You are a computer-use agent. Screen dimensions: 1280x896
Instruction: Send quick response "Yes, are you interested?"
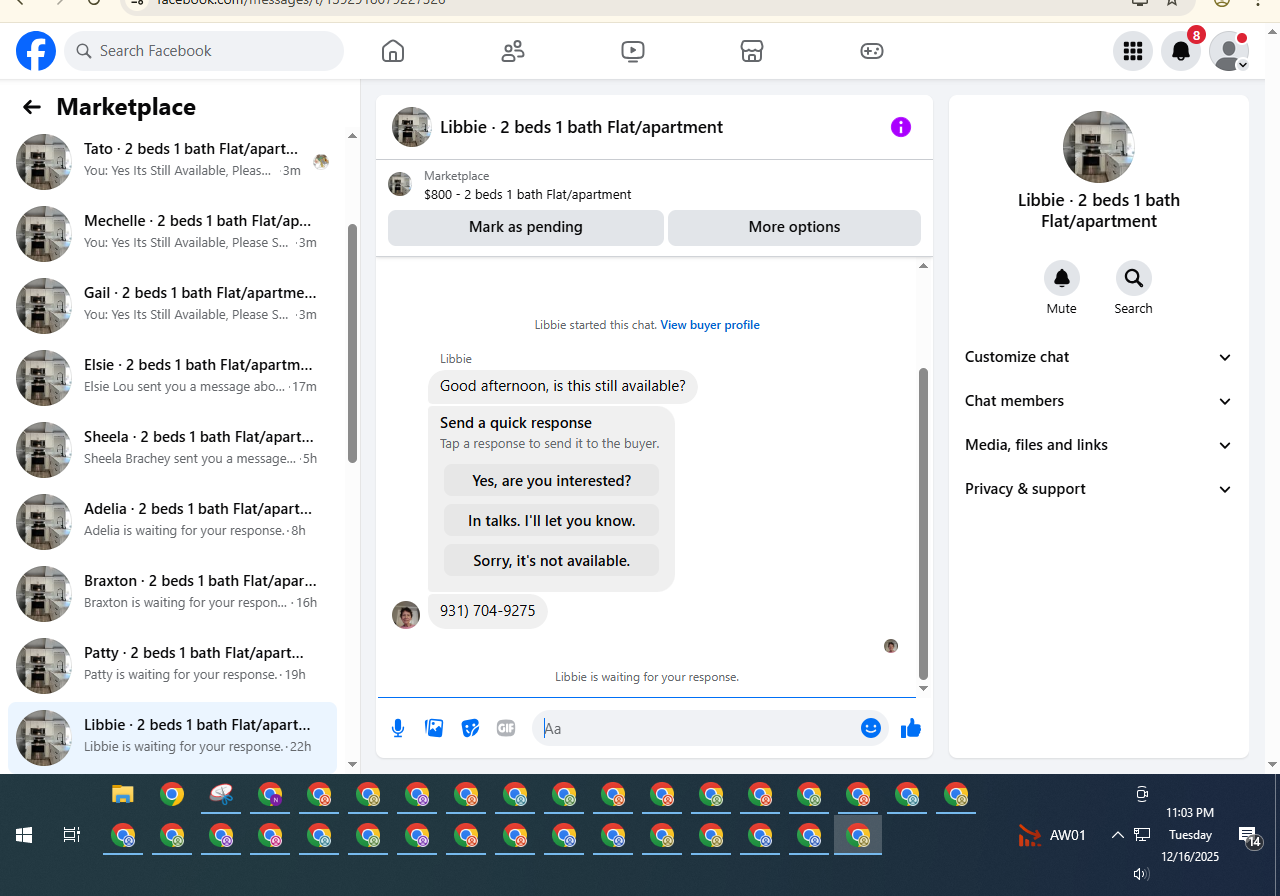552,481
